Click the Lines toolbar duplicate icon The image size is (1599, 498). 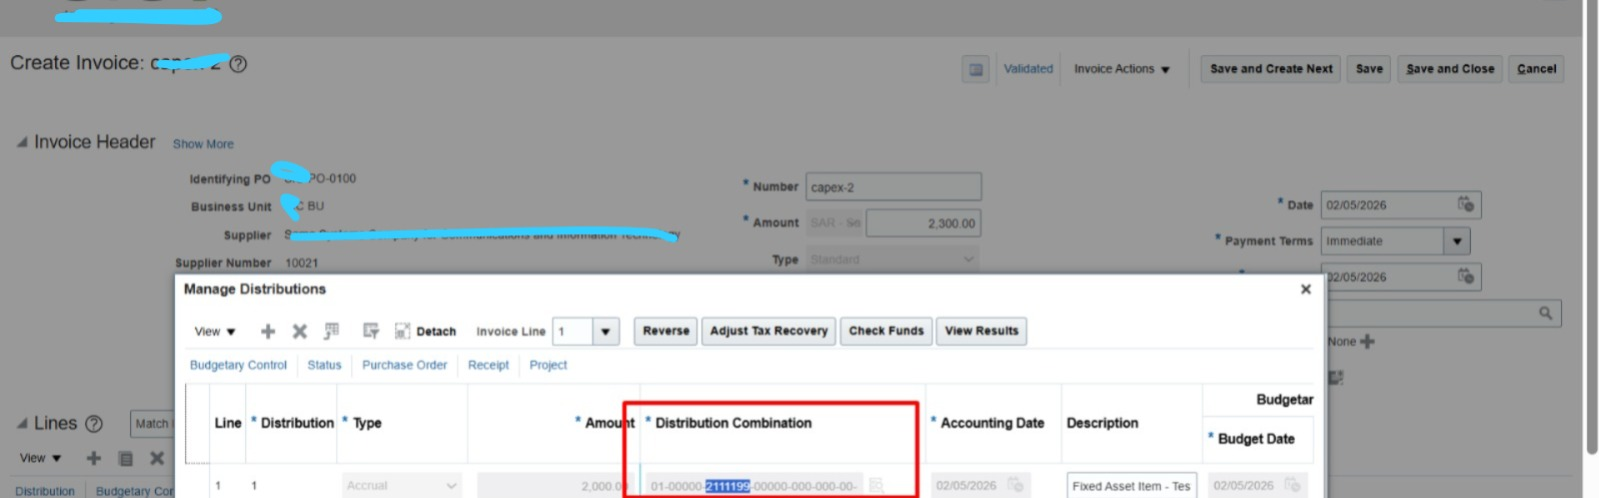[126, 458]
